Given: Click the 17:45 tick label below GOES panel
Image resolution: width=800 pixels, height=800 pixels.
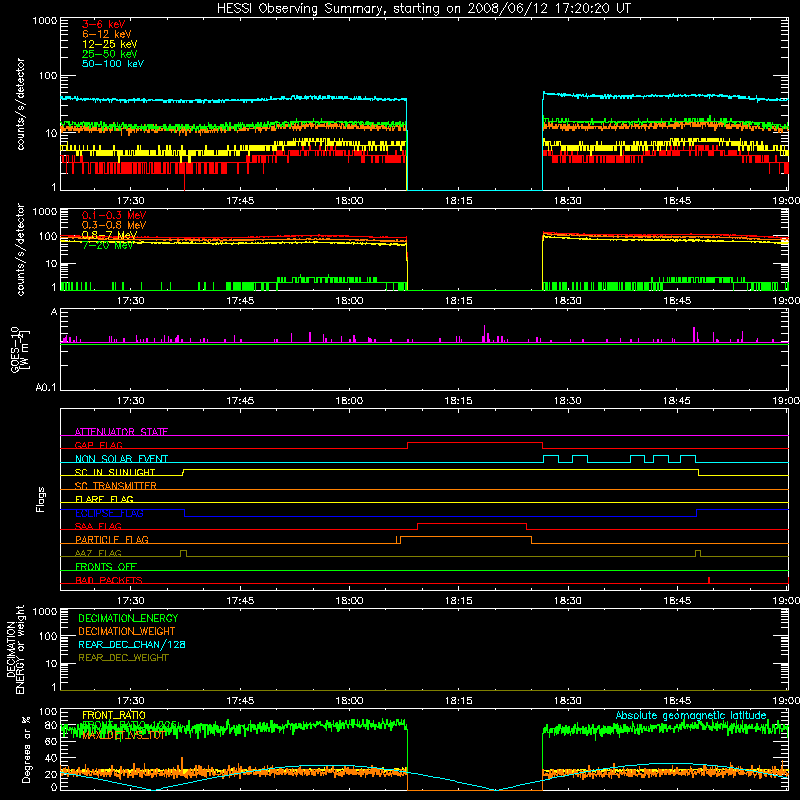Looking at the screenshot, I should 240,400.
